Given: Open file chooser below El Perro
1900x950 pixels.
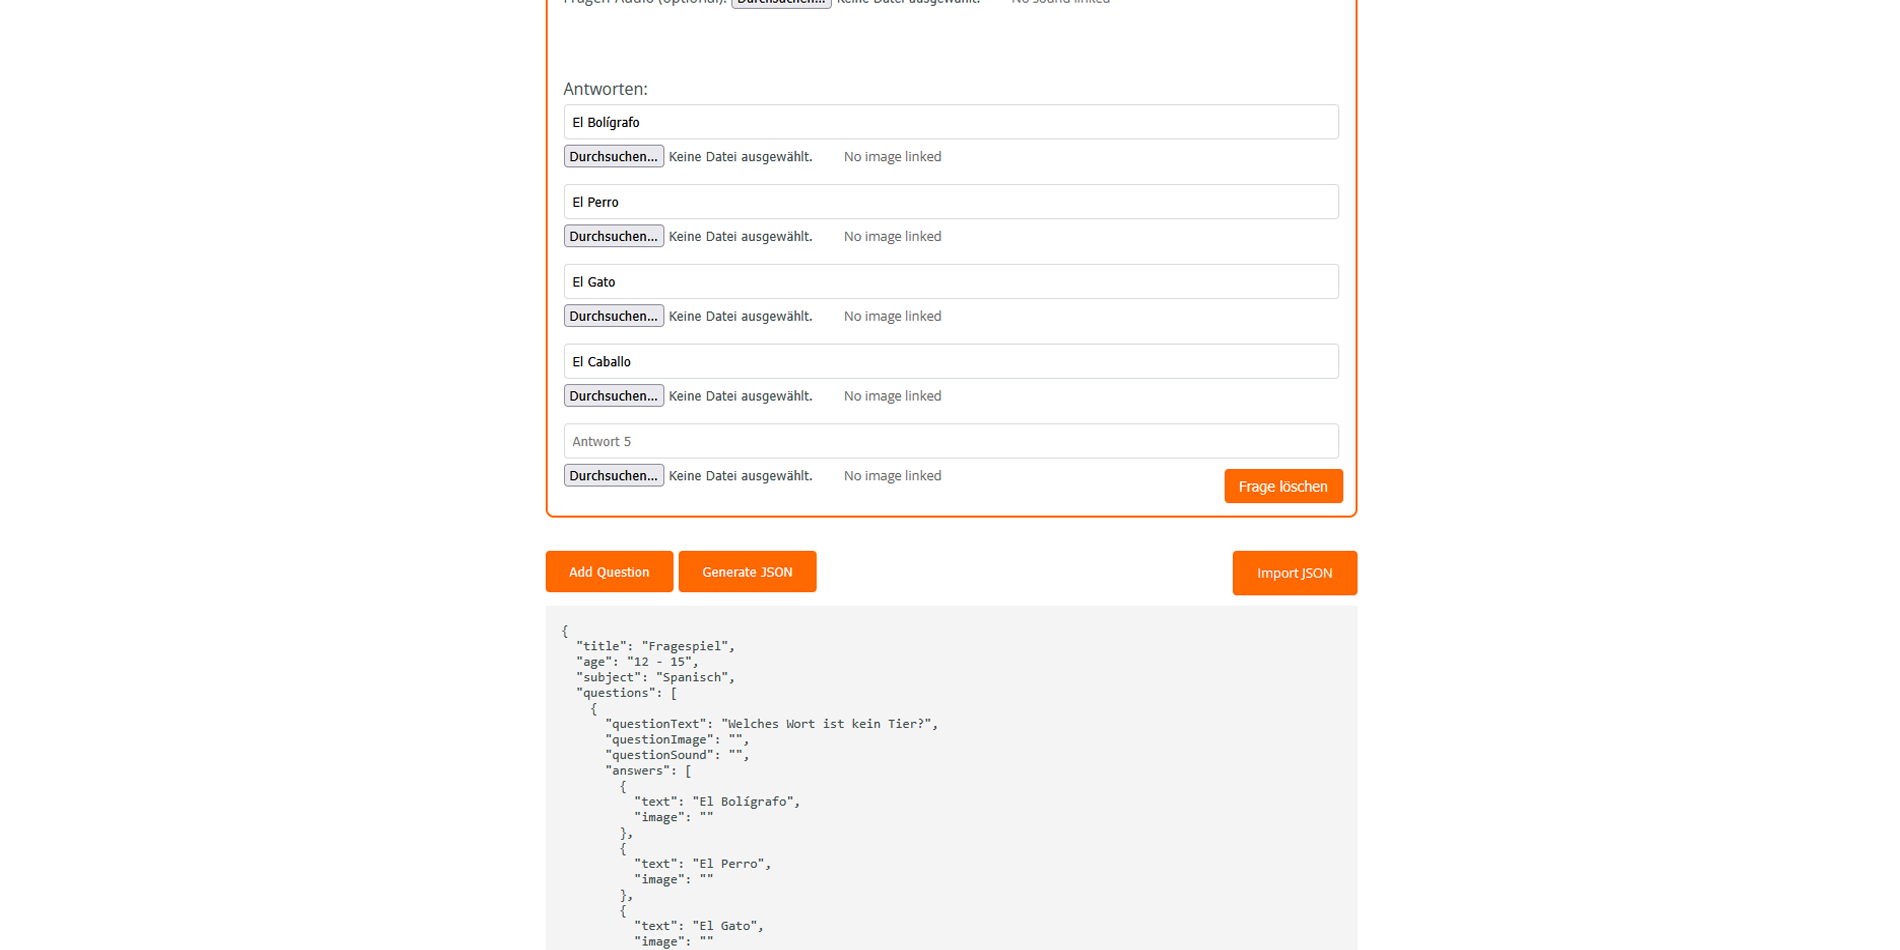Looking at the screenshot, I should (613, 237).
